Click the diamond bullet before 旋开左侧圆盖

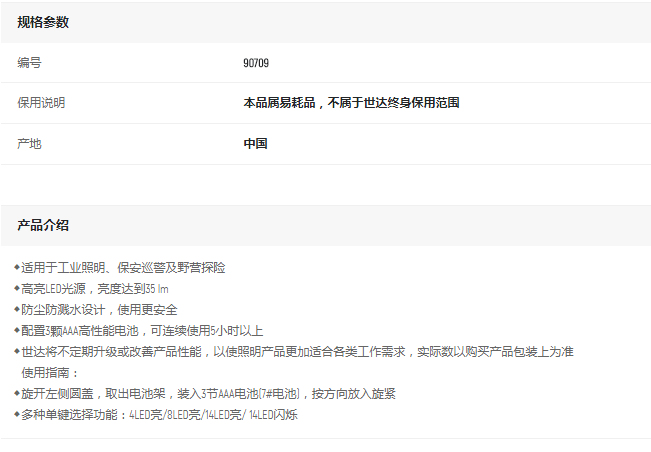coord(17,394)
